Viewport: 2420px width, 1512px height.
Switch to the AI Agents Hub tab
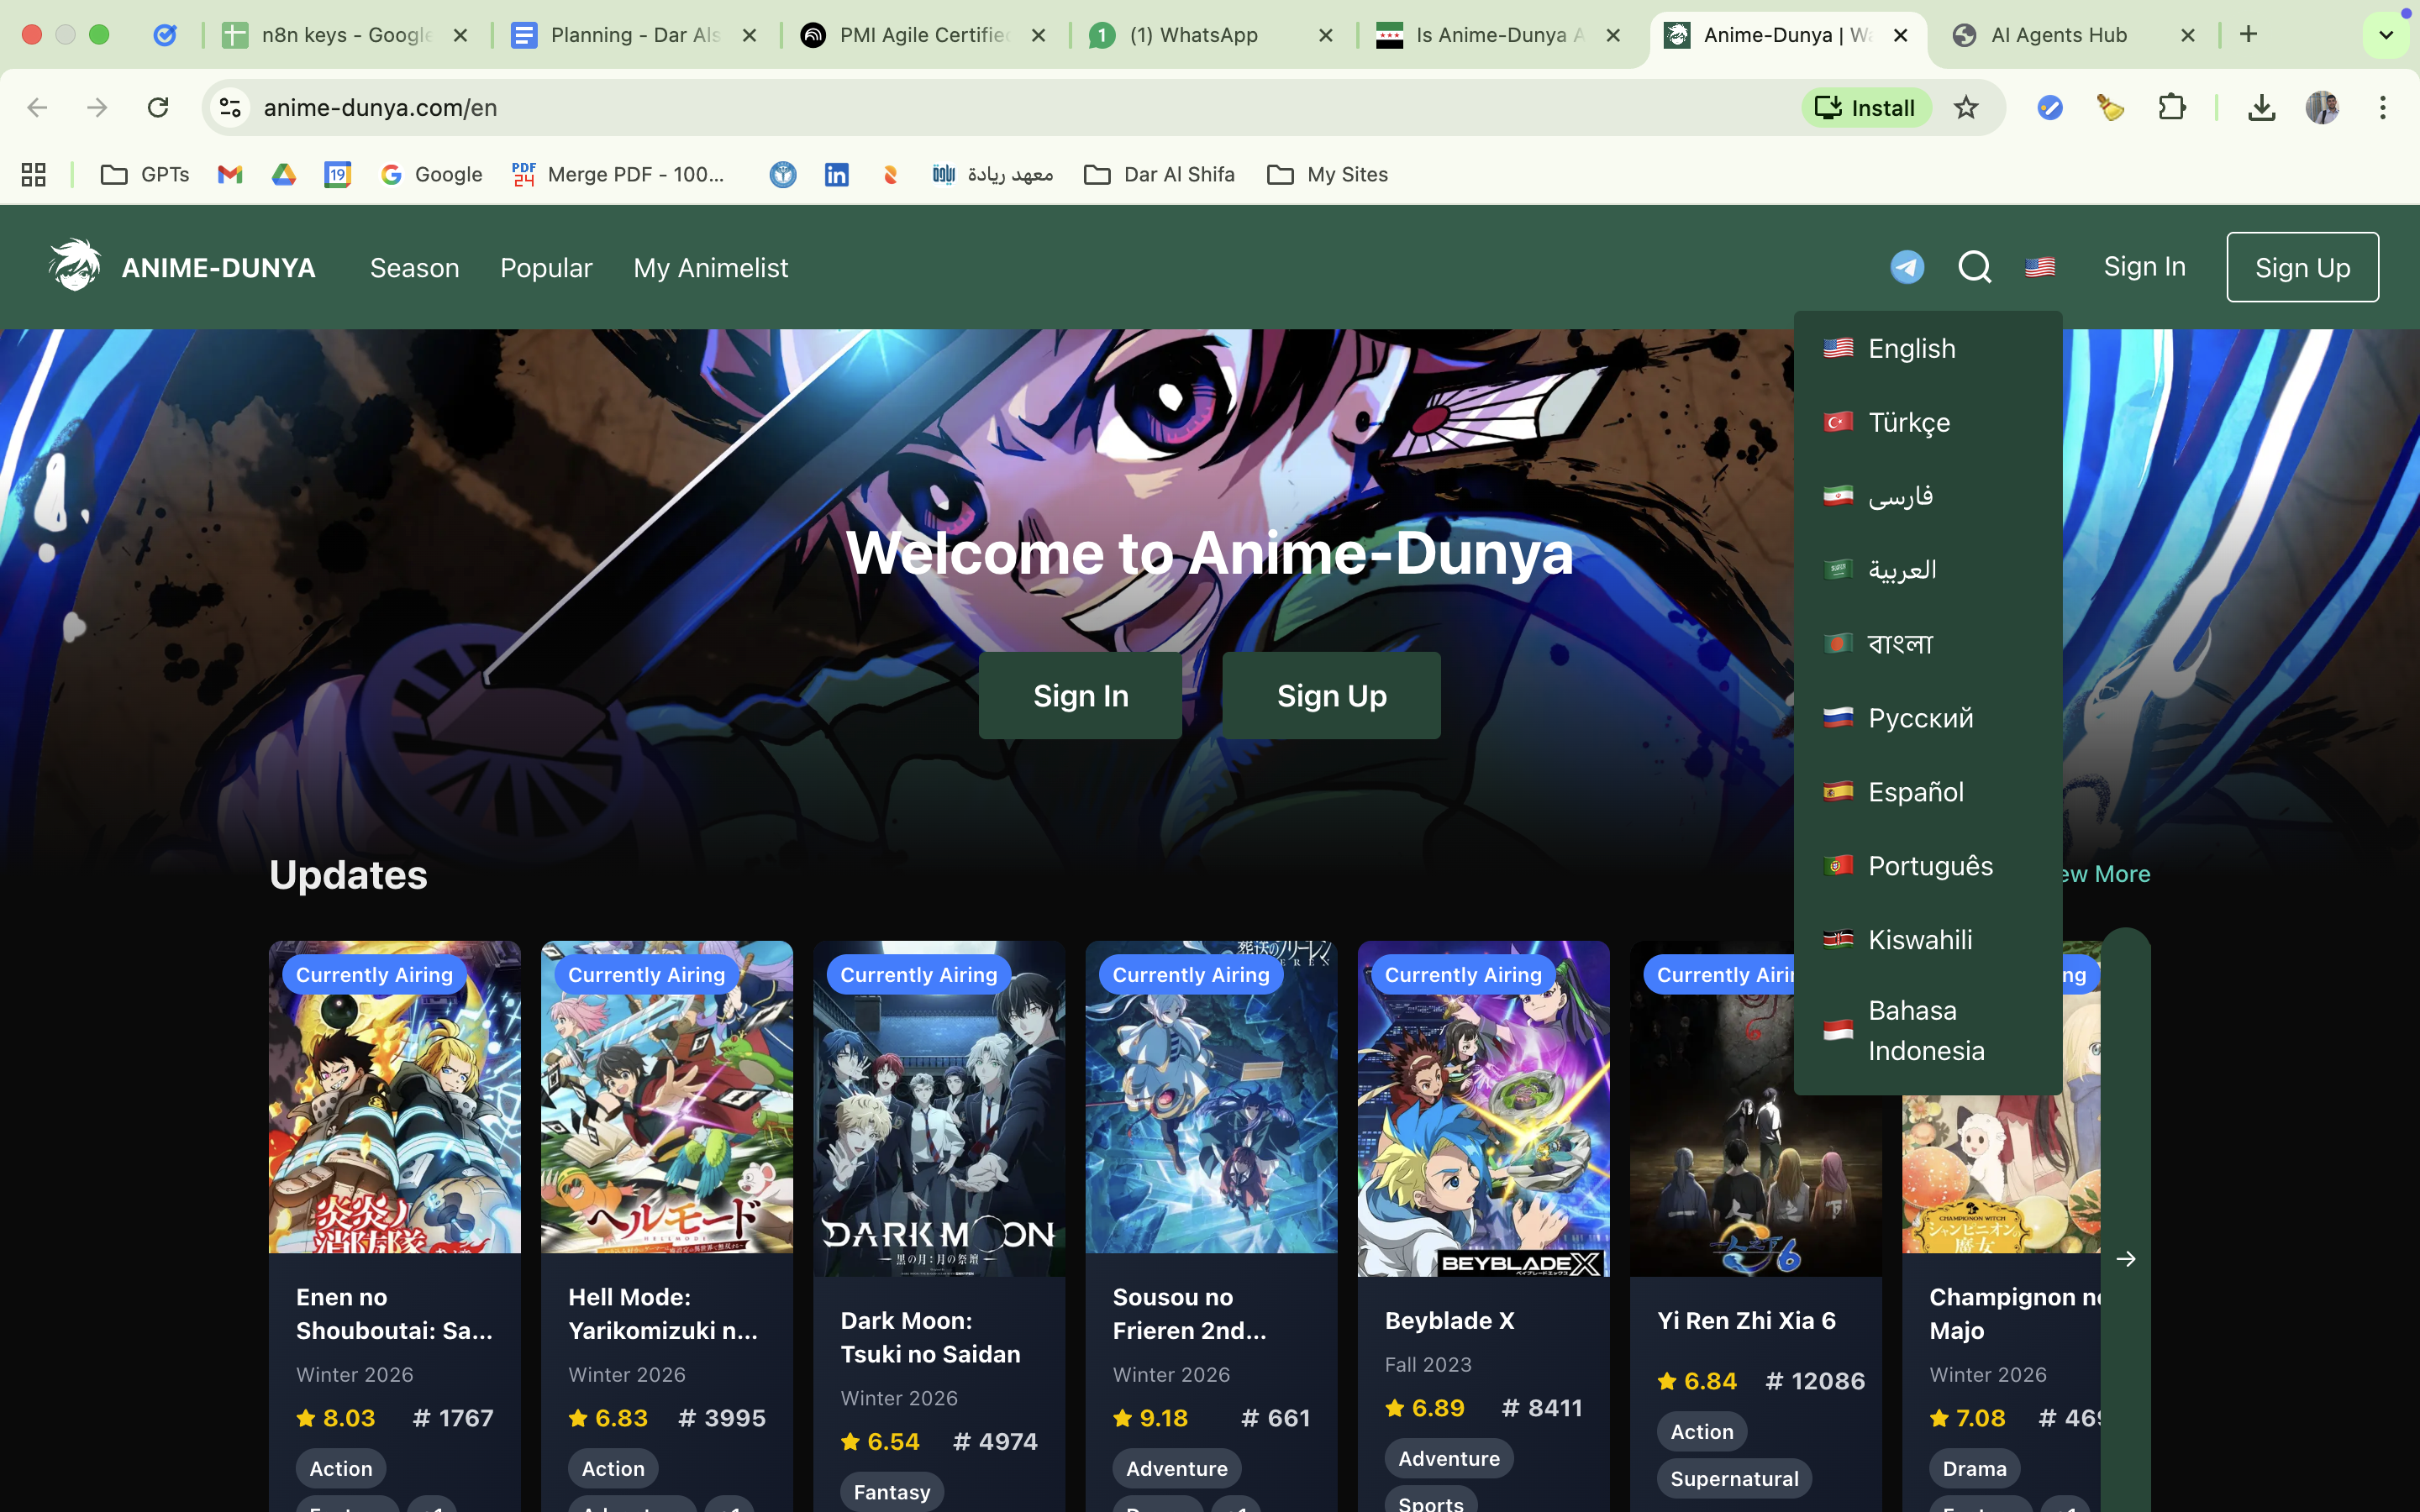click(2058, 35)
